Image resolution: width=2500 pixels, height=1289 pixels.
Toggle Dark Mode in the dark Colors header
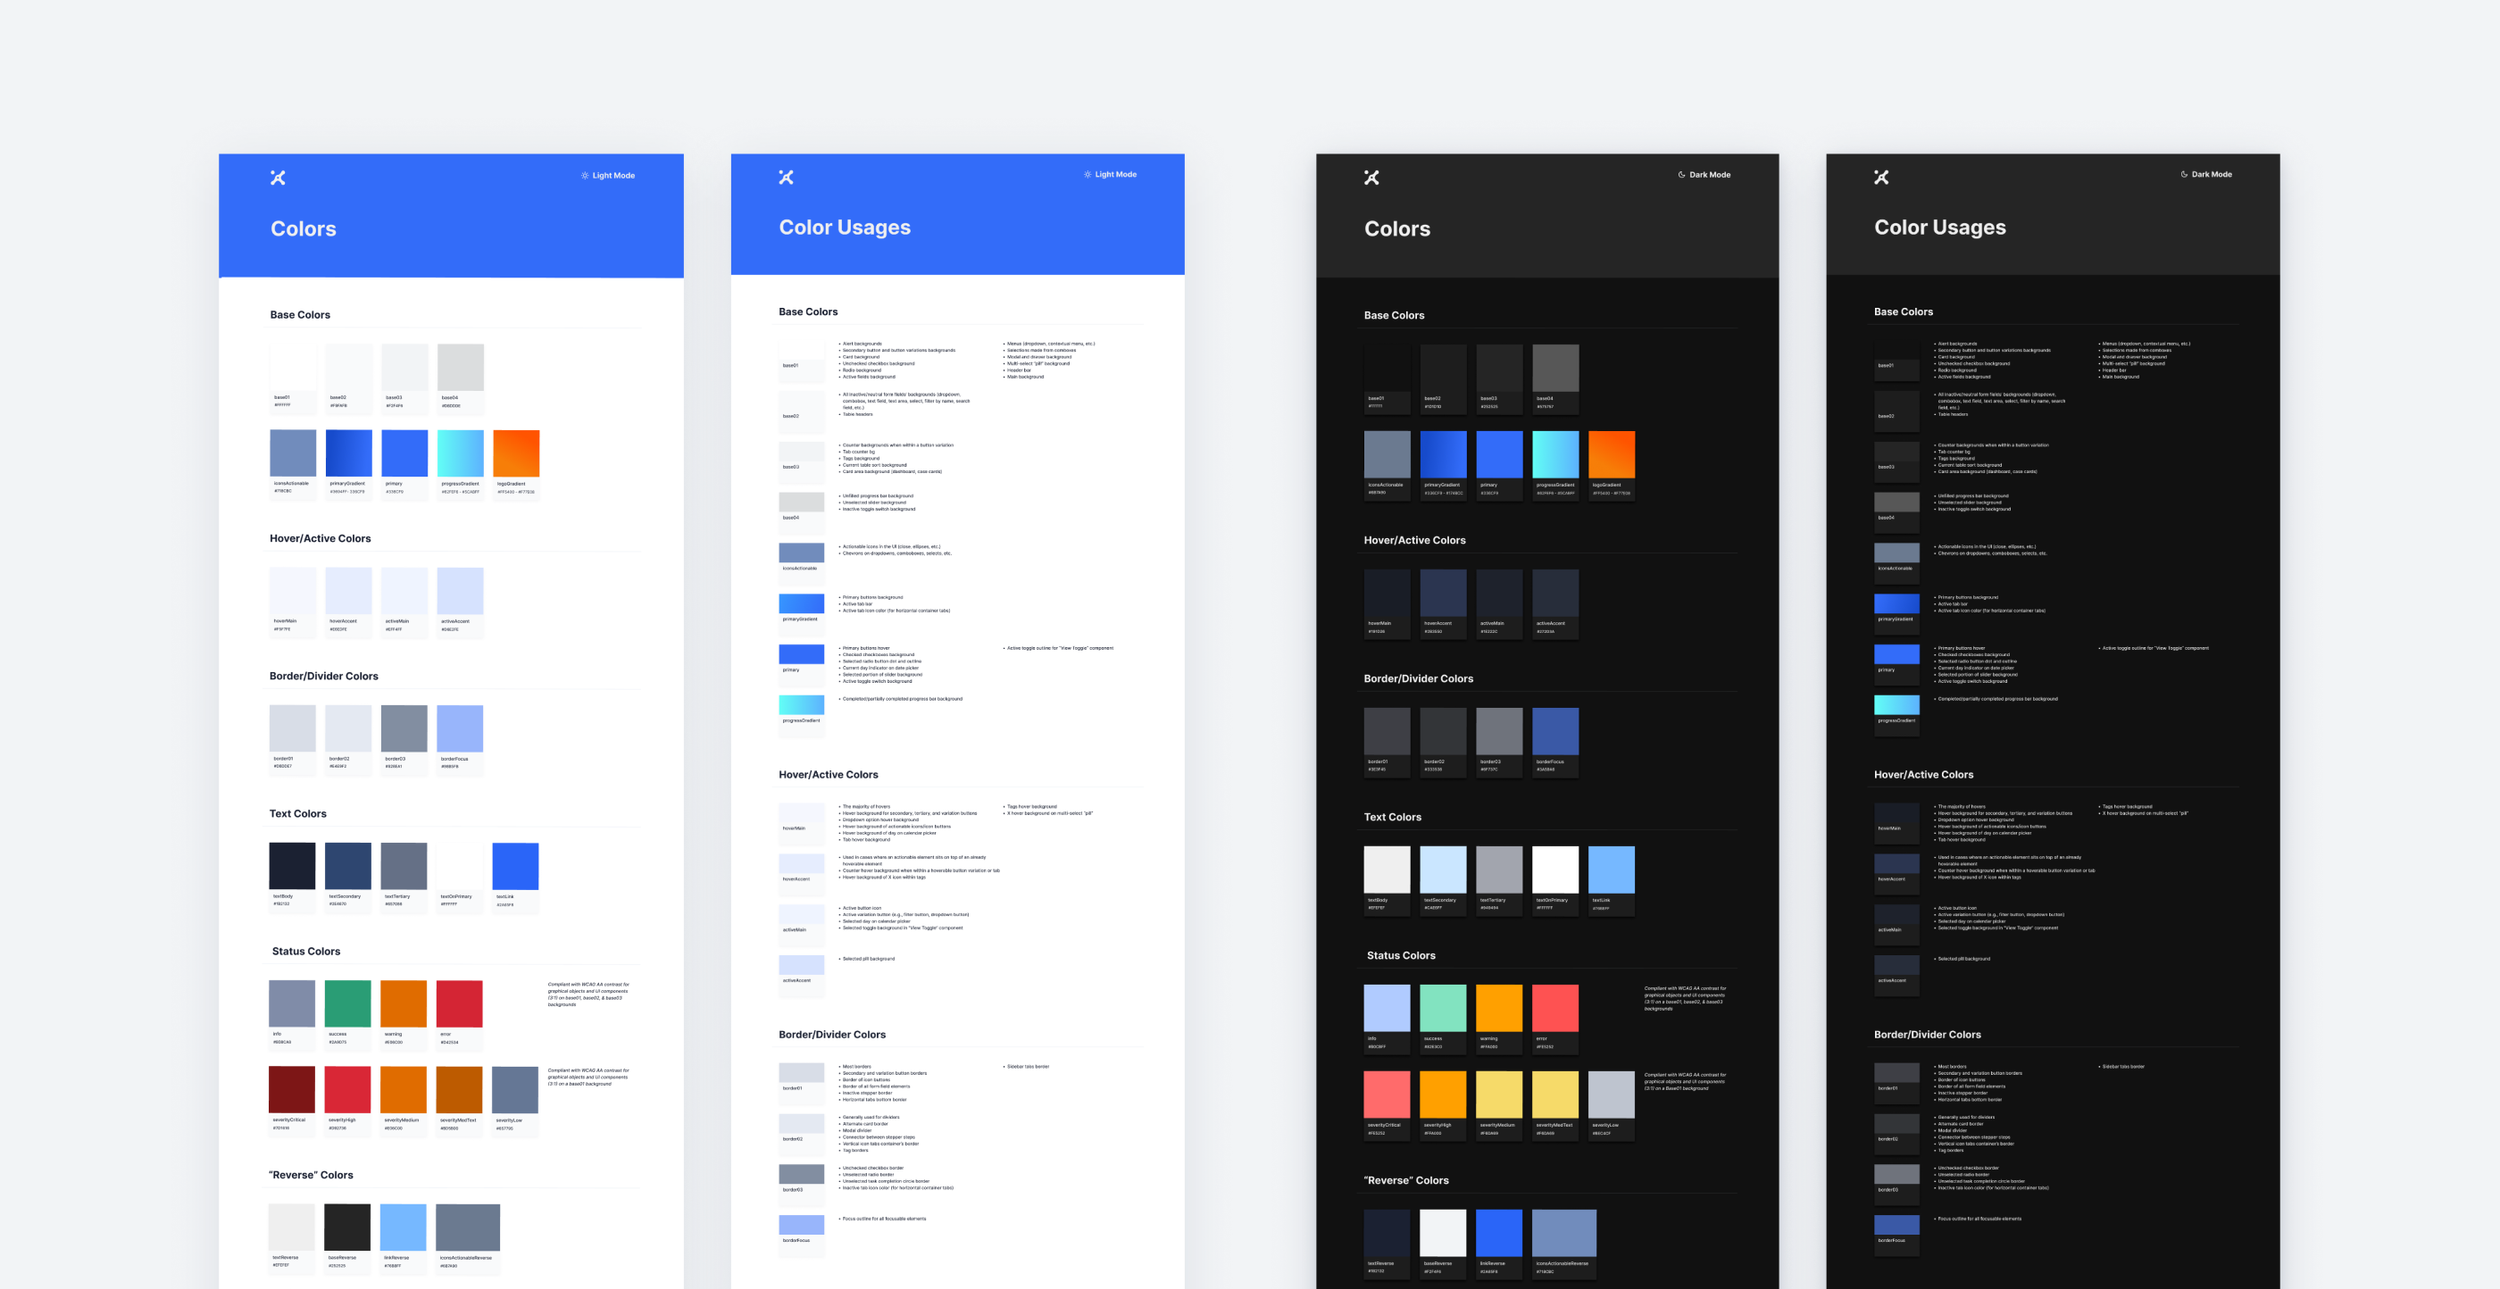coord(1704,175)
